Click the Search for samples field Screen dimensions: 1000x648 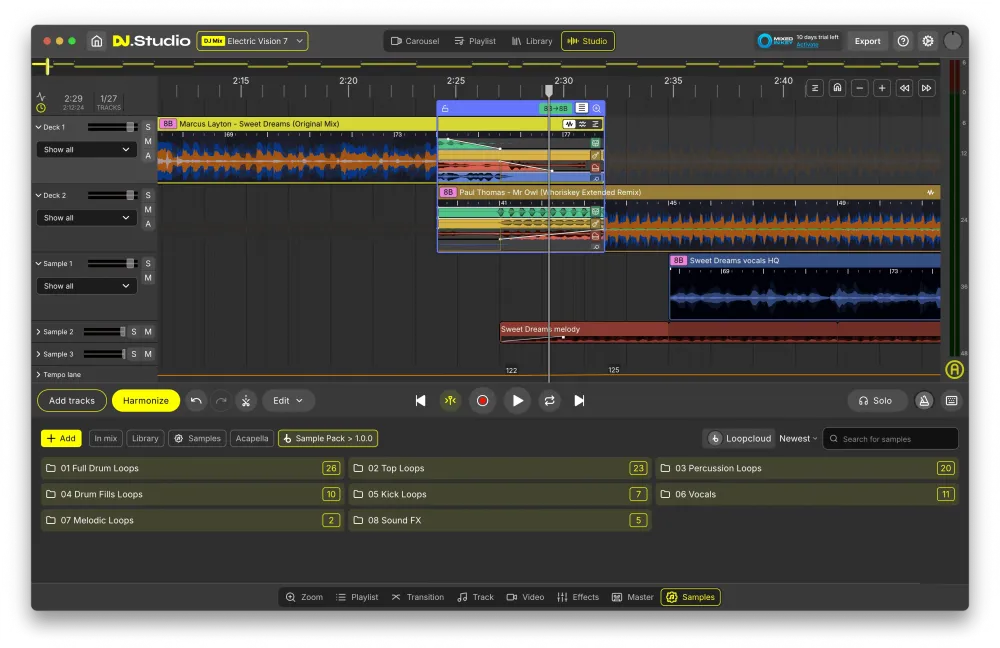(890, 439)
